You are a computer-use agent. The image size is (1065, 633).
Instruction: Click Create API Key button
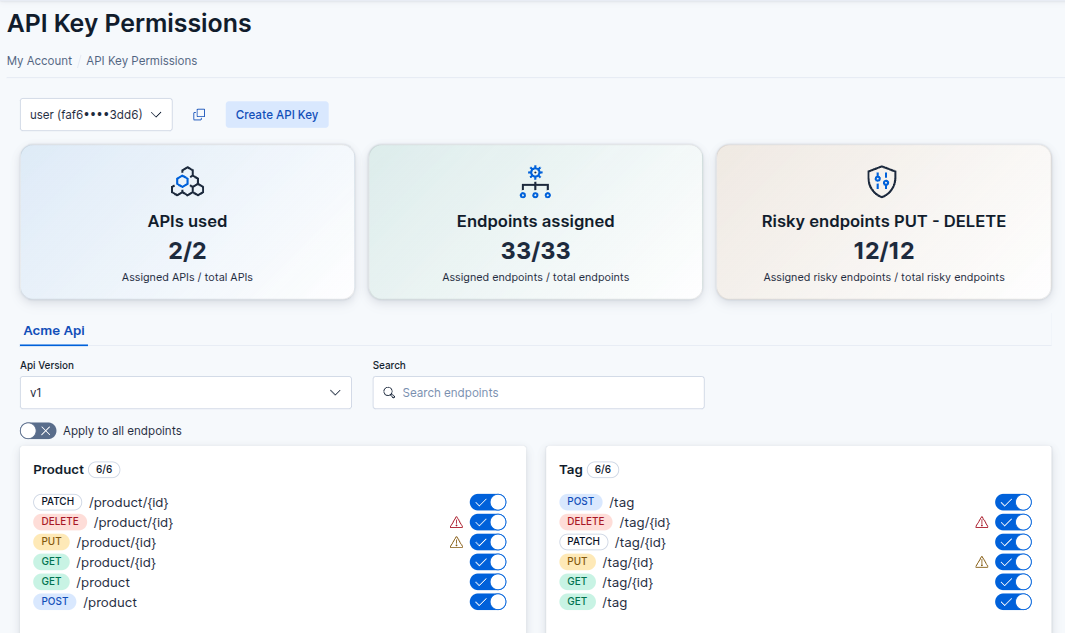(x=277, y=115)
